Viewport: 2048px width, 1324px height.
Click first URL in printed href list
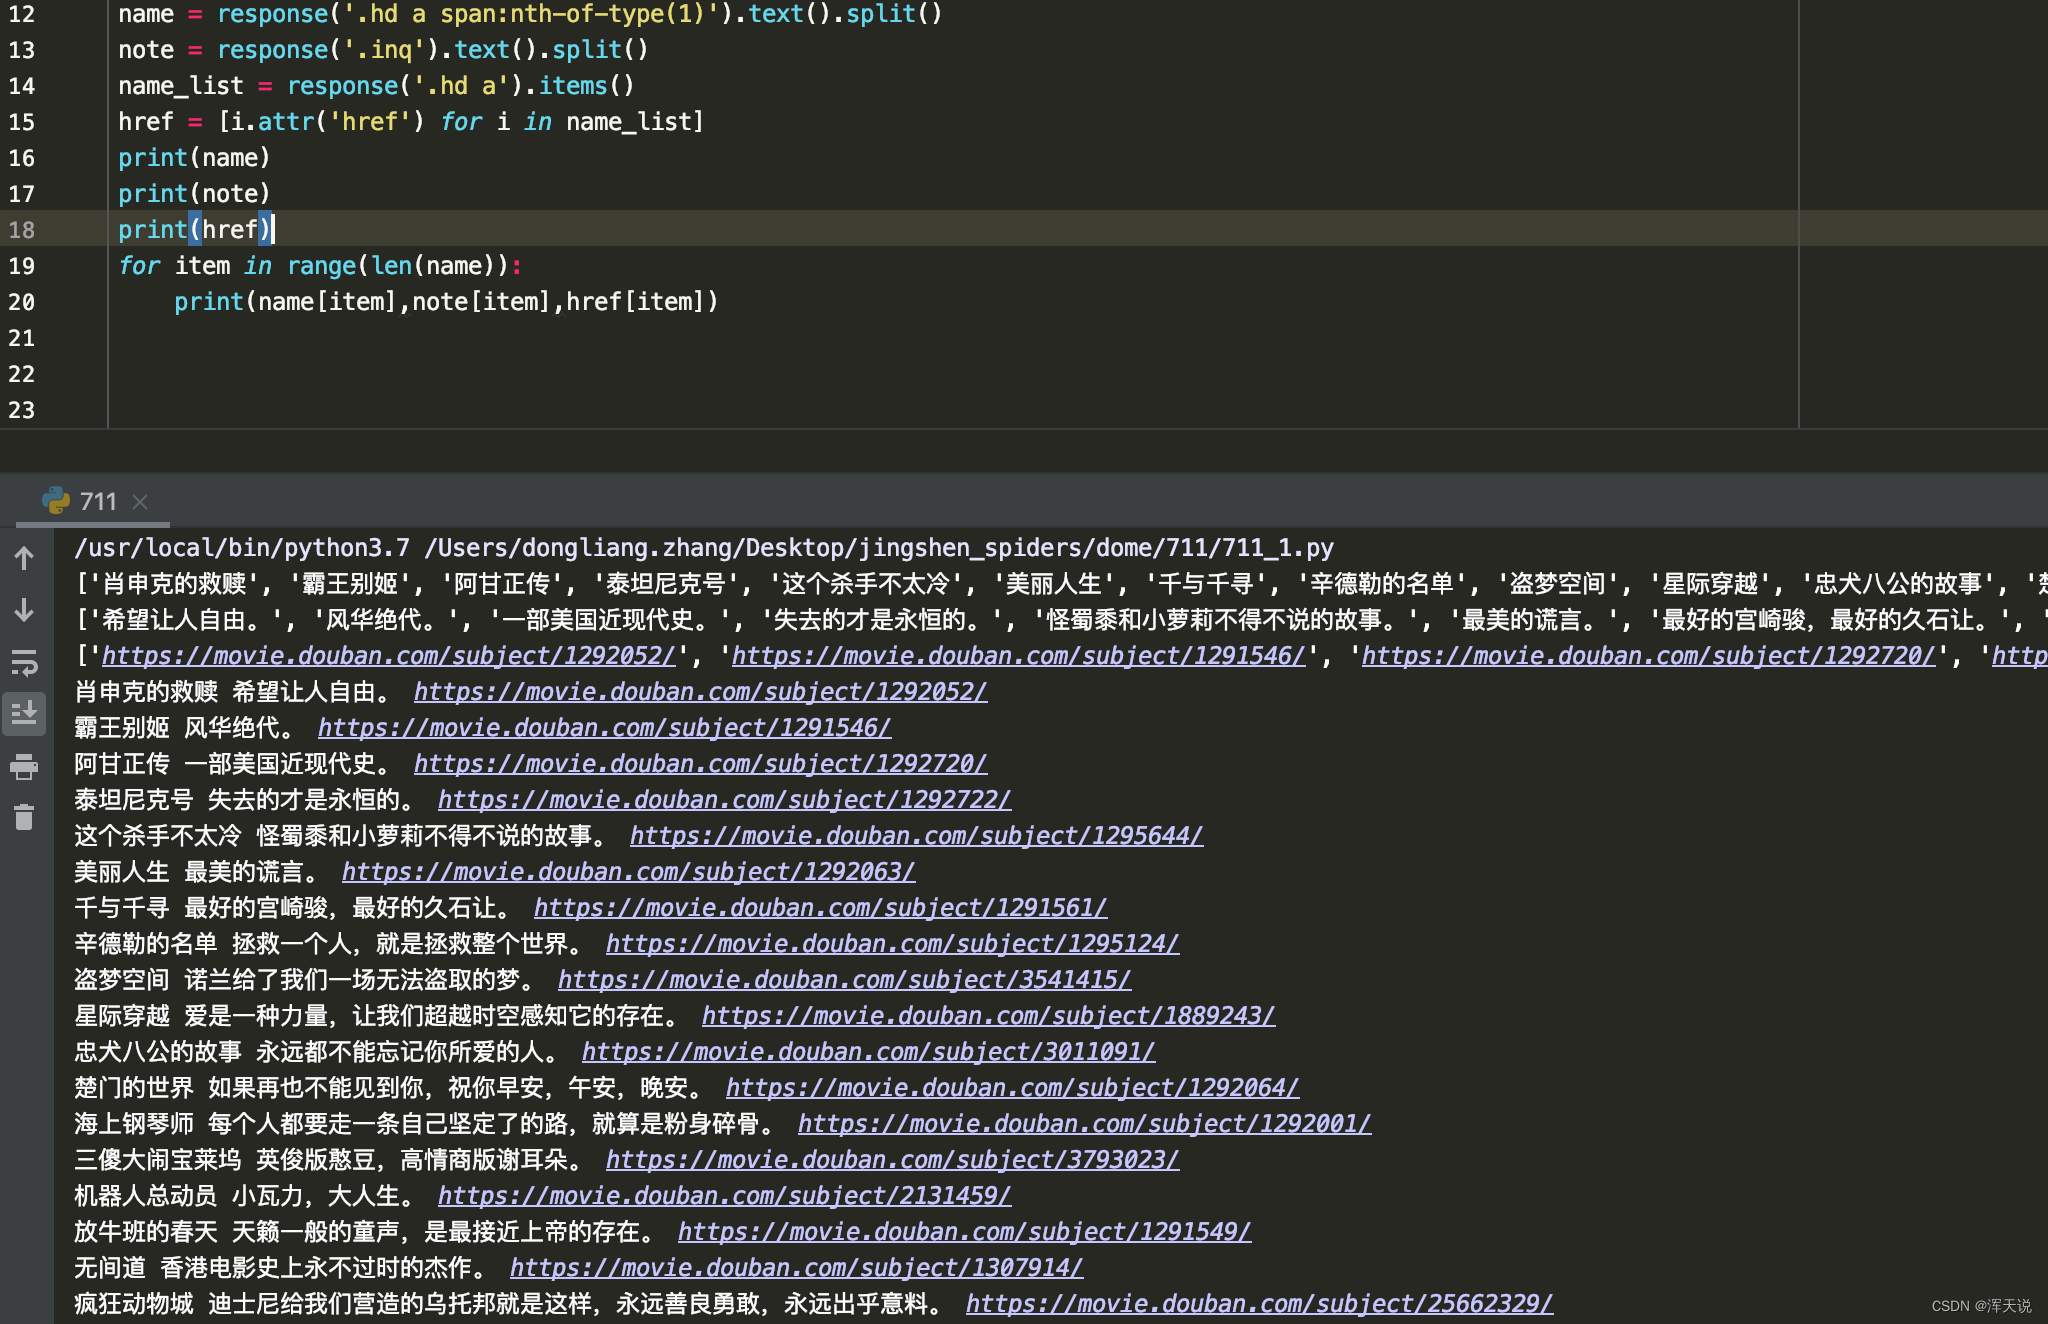[389, 656]
